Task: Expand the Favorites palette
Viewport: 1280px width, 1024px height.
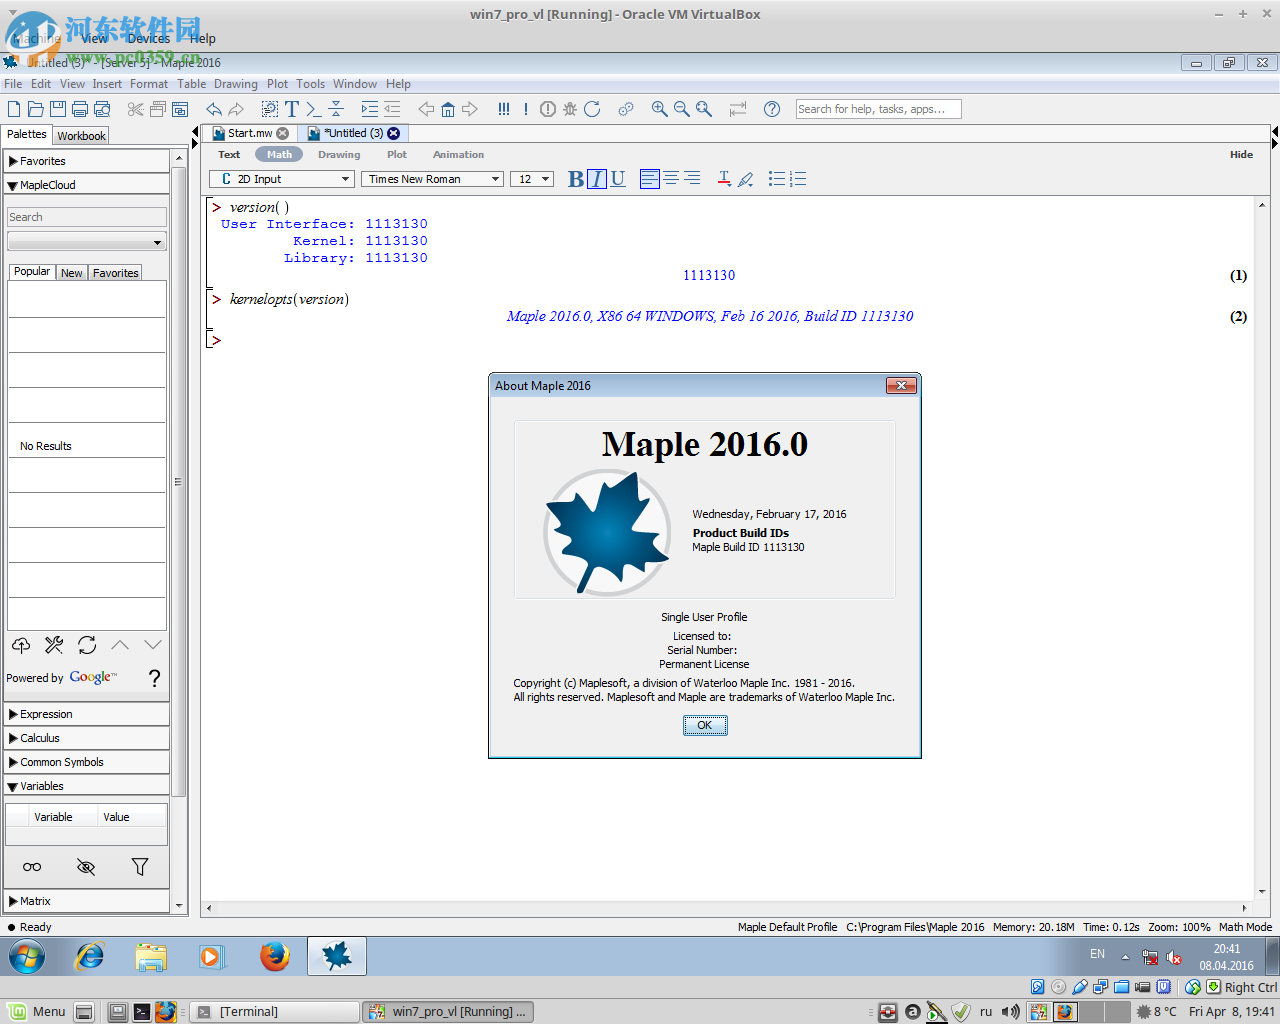Action: tap(87, 161)
